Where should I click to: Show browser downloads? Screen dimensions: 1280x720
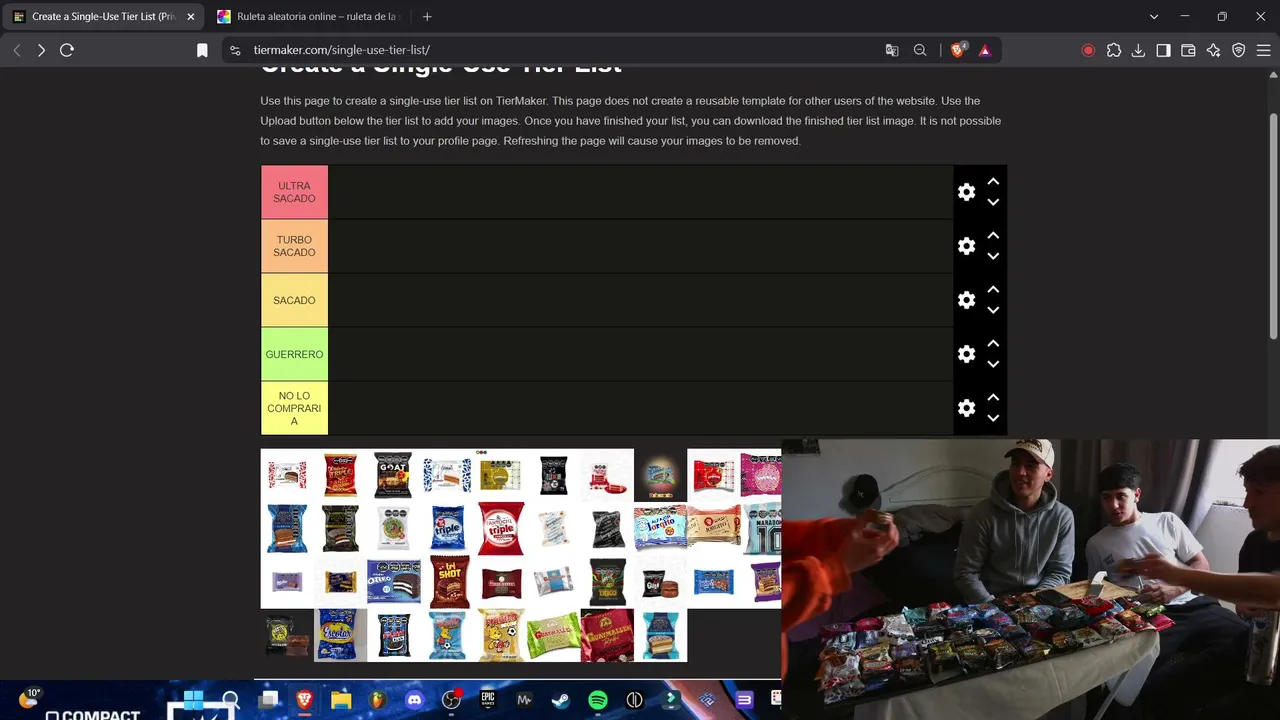coord(1138,50)
